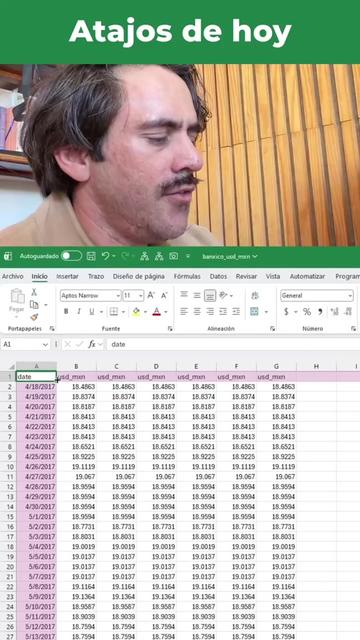This screenshot has height=640, width=360.
Task: Click the Align Top icon
Action: tap(184, 295)
